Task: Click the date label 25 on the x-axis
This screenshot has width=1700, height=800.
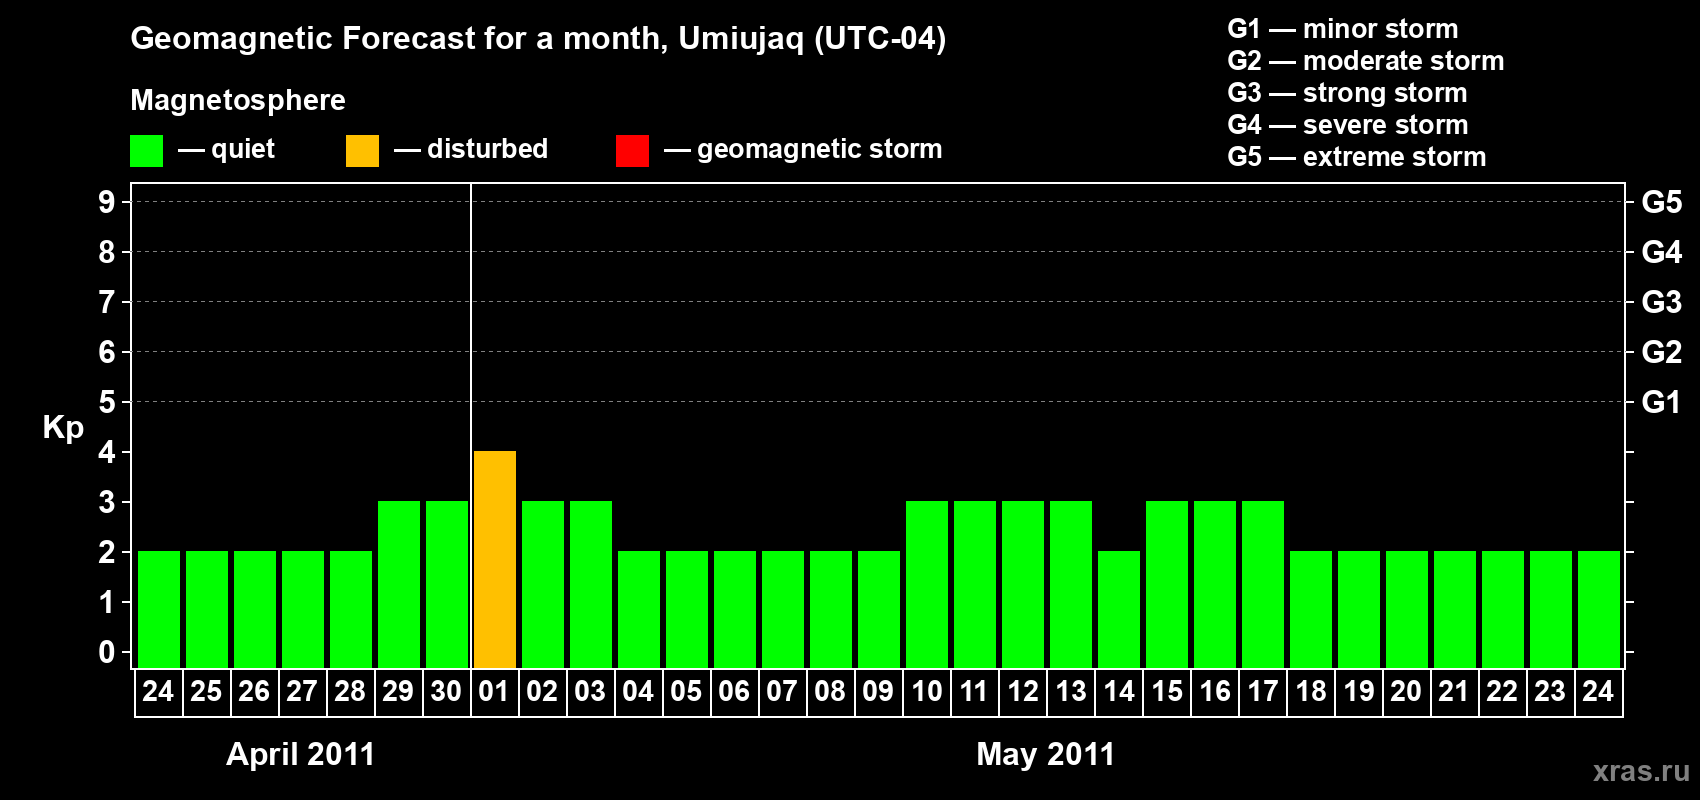Action: click(206, 691)
